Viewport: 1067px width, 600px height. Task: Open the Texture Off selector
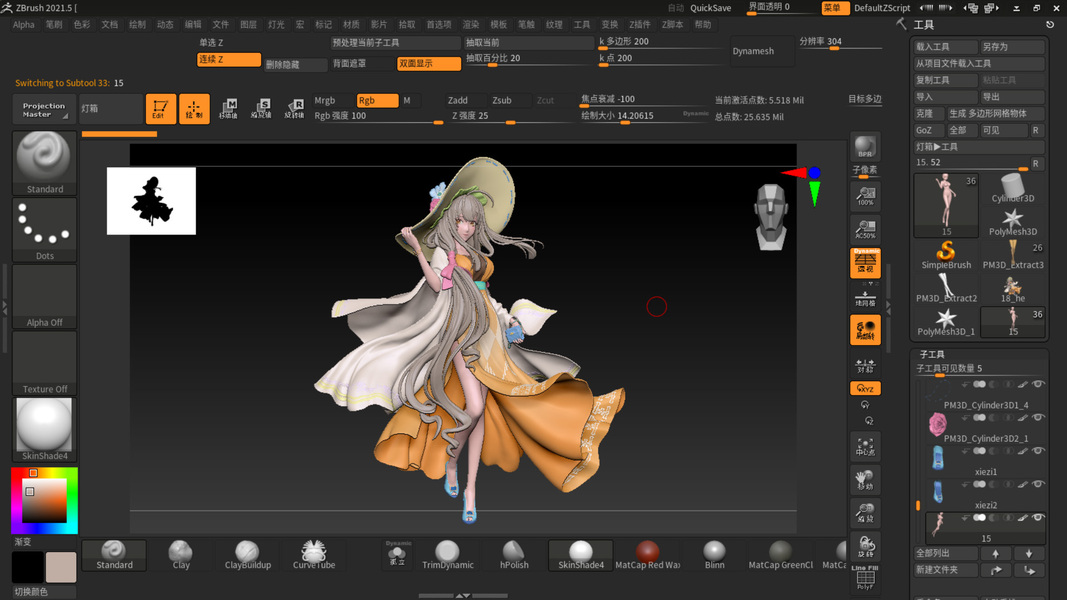click(44, 363)
